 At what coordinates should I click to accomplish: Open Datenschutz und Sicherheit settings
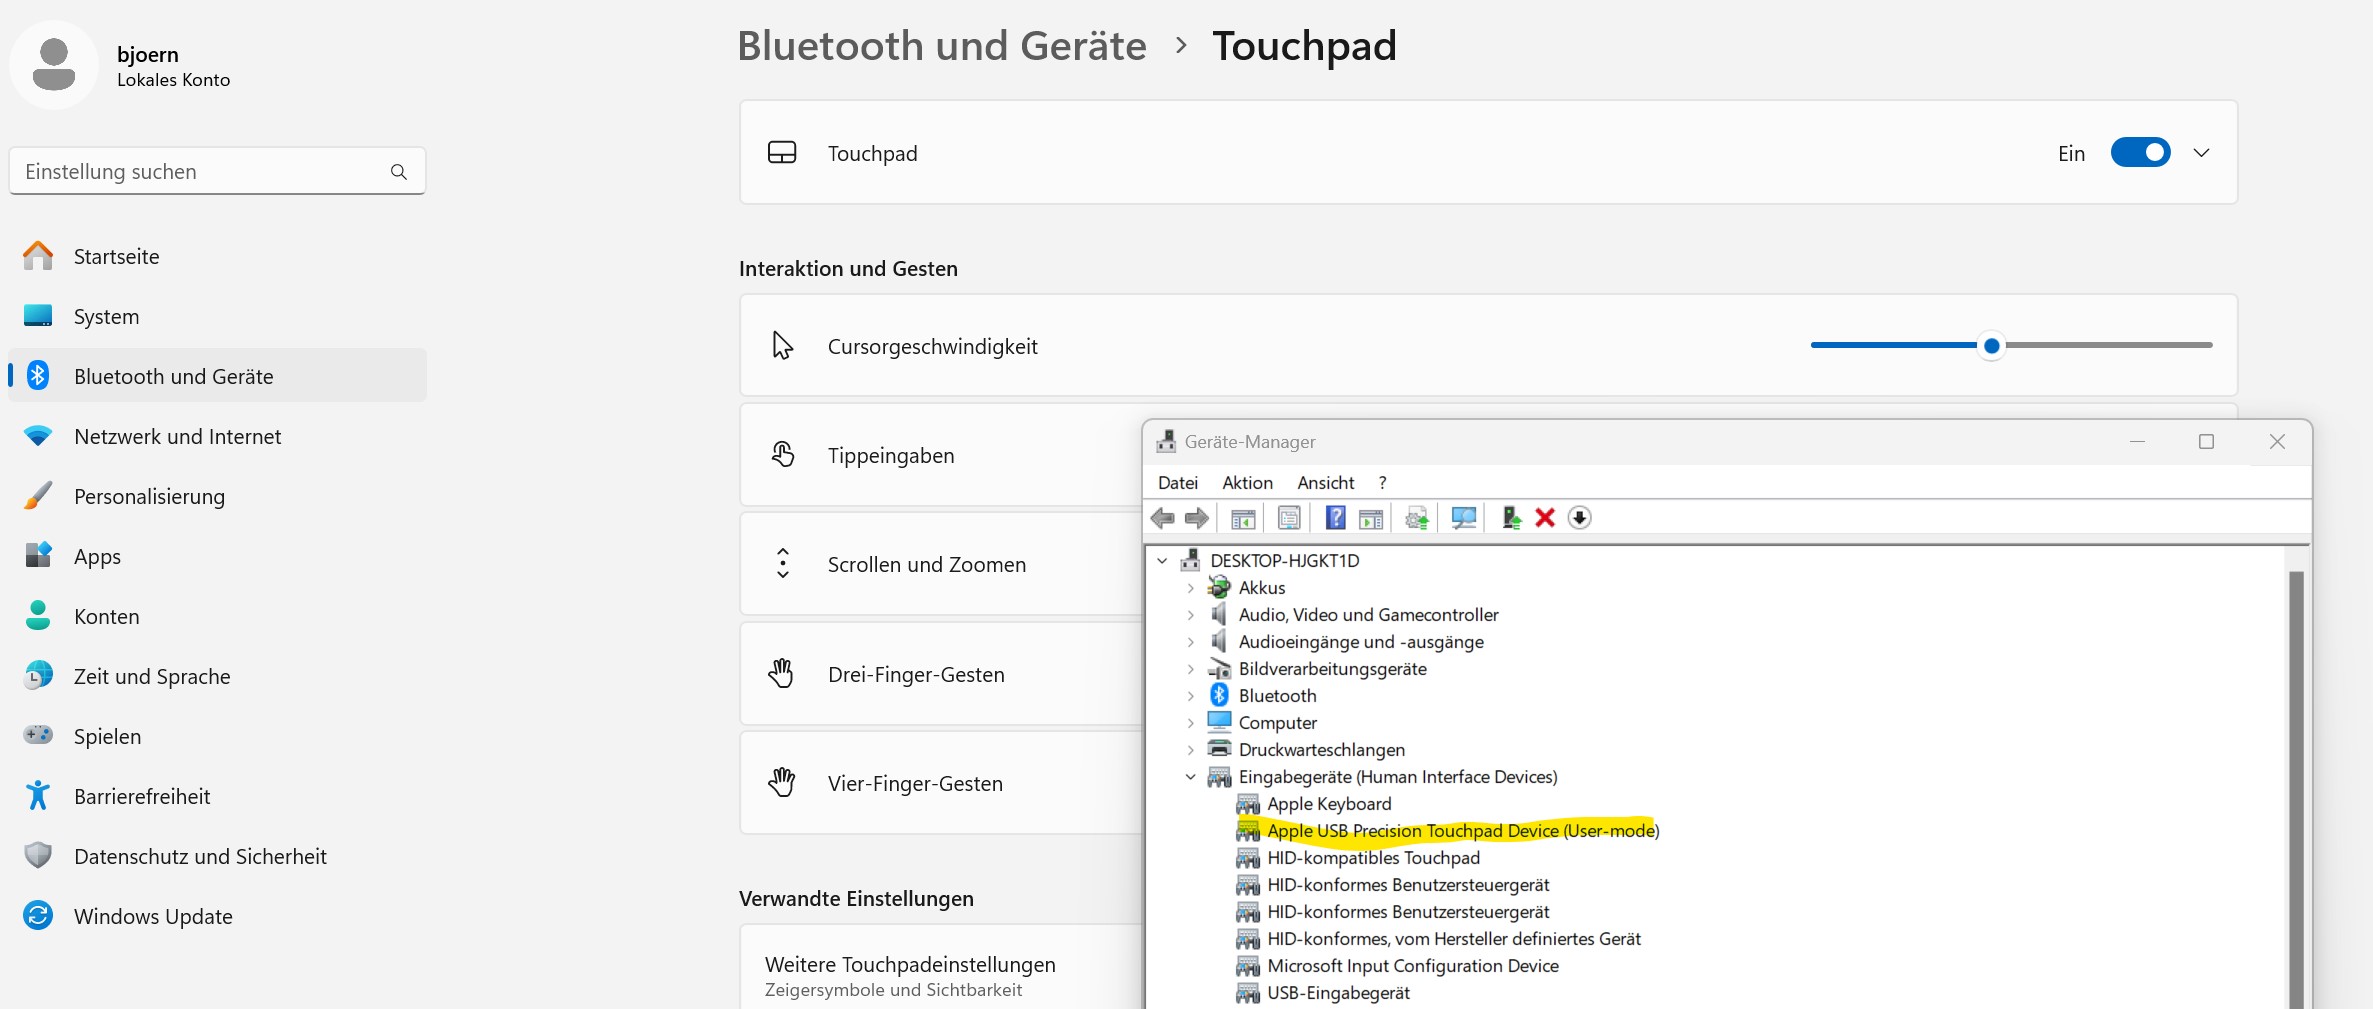[218, 856]
